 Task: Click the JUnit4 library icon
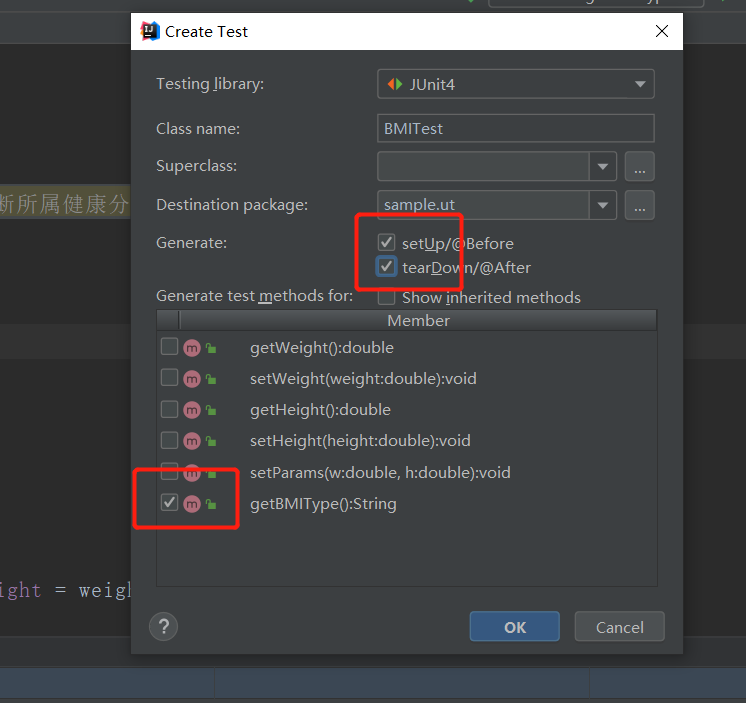point(394,84)
